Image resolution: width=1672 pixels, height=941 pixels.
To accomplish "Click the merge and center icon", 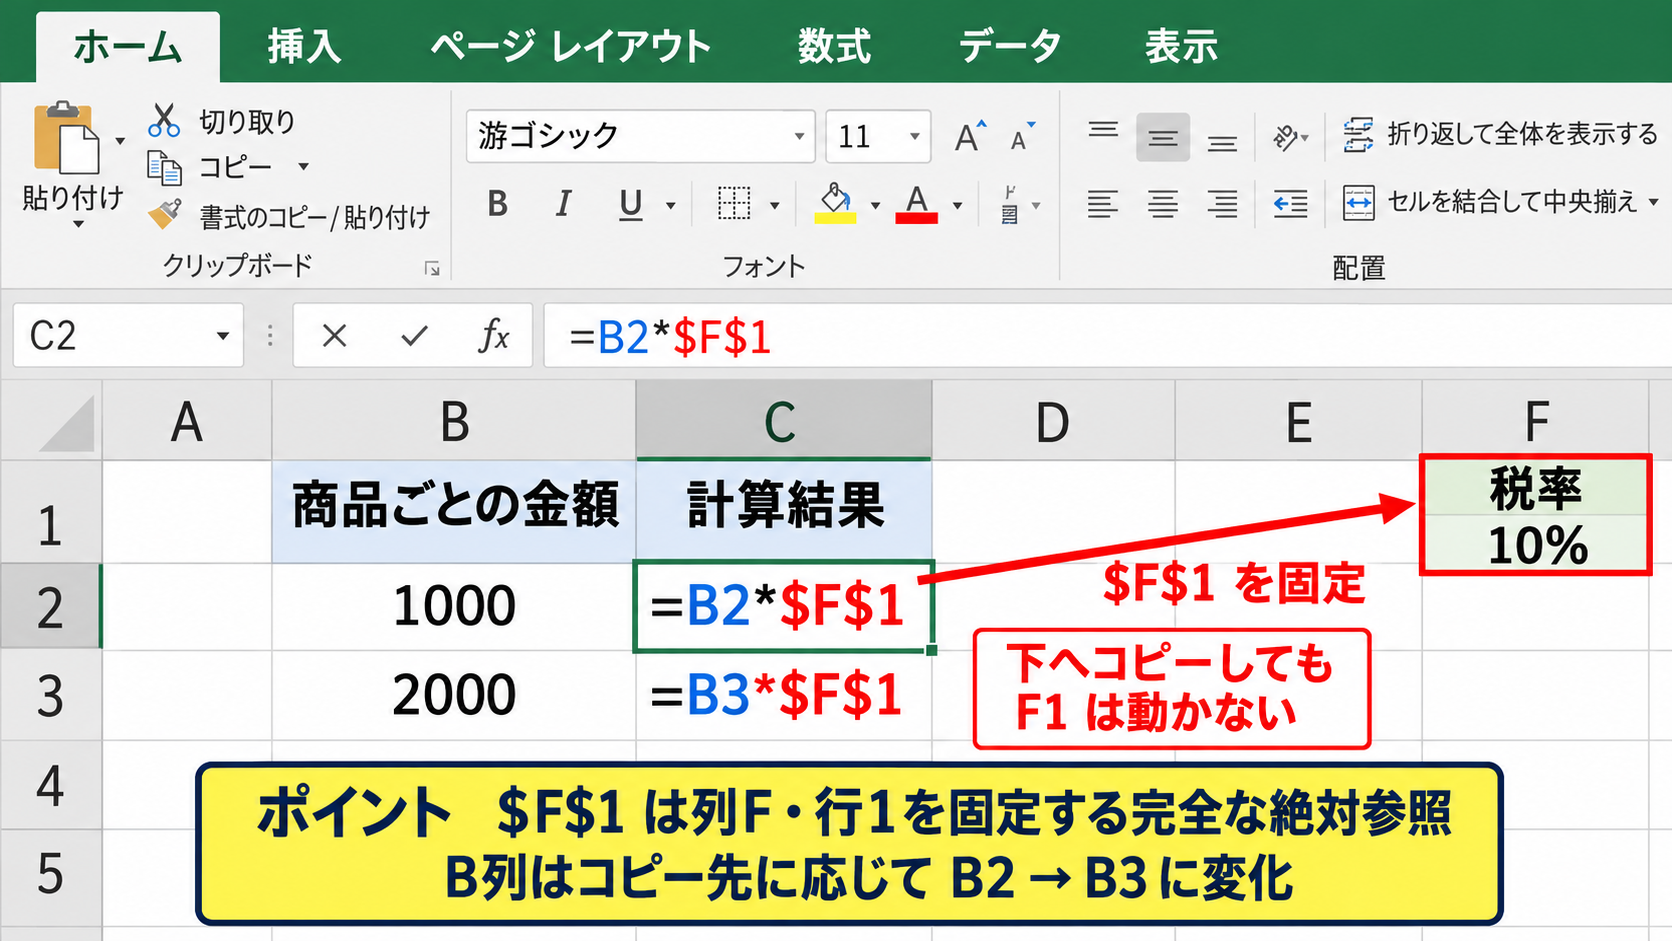I will 1358,202.
